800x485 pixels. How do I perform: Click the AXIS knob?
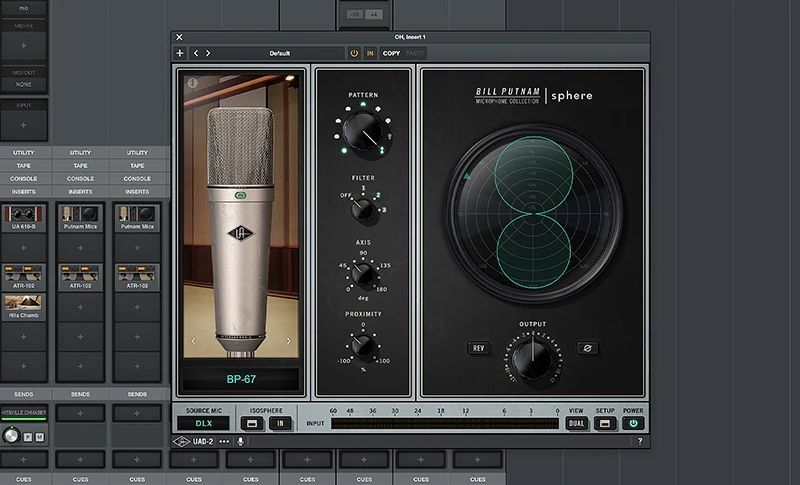[363, 275]
